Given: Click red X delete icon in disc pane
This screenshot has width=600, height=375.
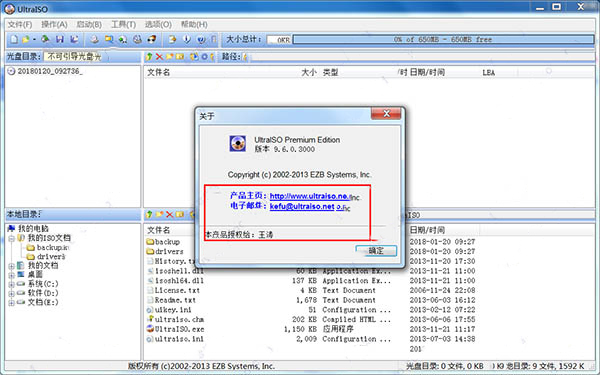Looking at the screenshot, I should 159,57.
